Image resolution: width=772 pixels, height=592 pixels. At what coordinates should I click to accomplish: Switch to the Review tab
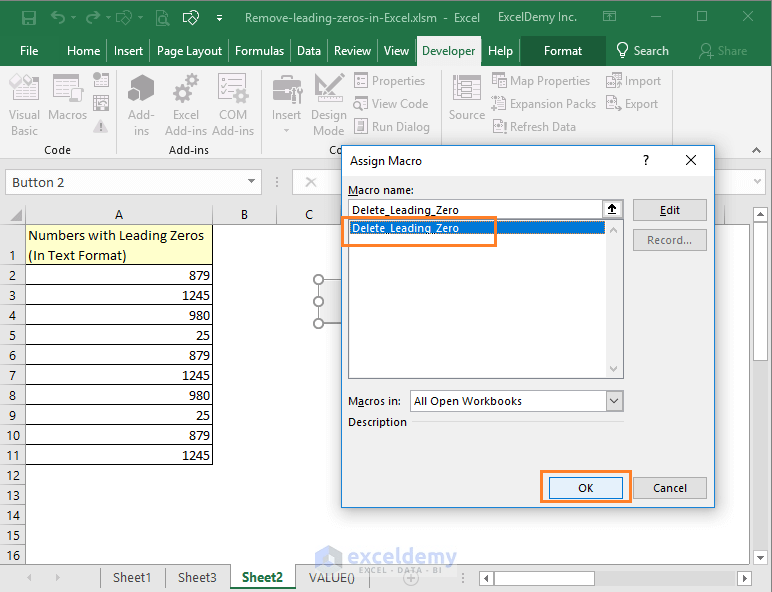(352, 51)
